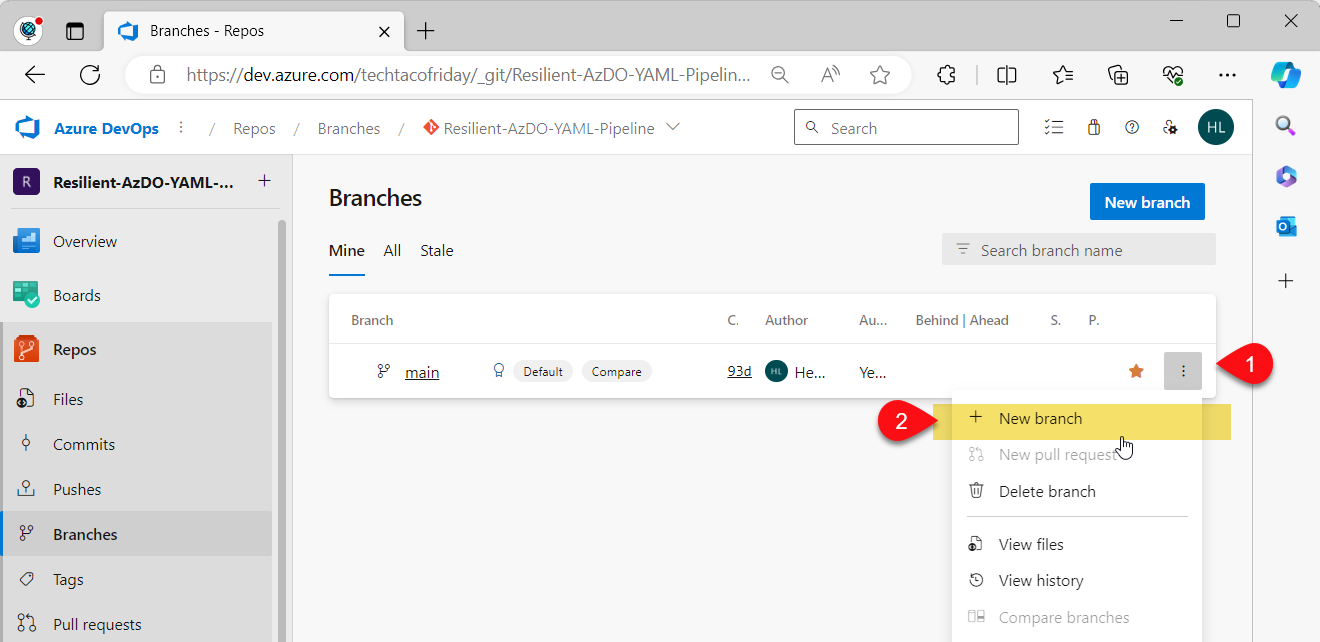Expand the Resilient-AzDO-YAML-Pipeline repository dropdown
Viewport: 1320px width, 642px height.
[673, 127]
